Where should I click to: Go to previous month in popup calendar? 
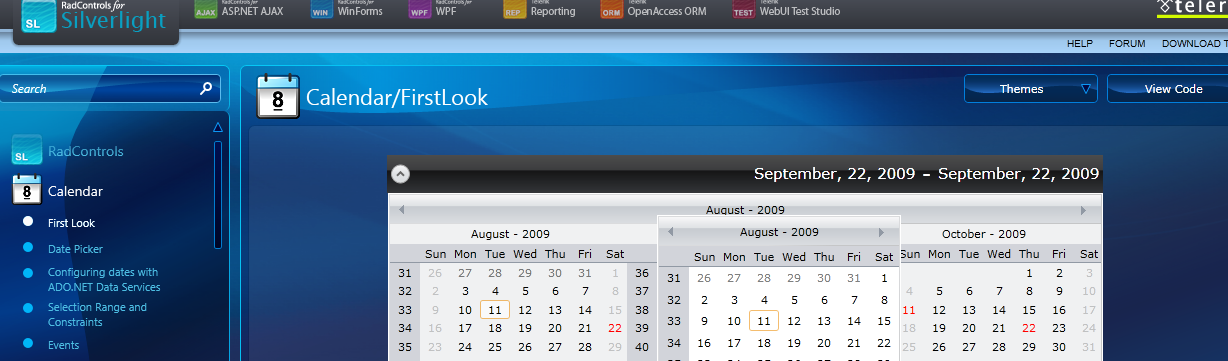pyautogui.click(x=672, y=232)
